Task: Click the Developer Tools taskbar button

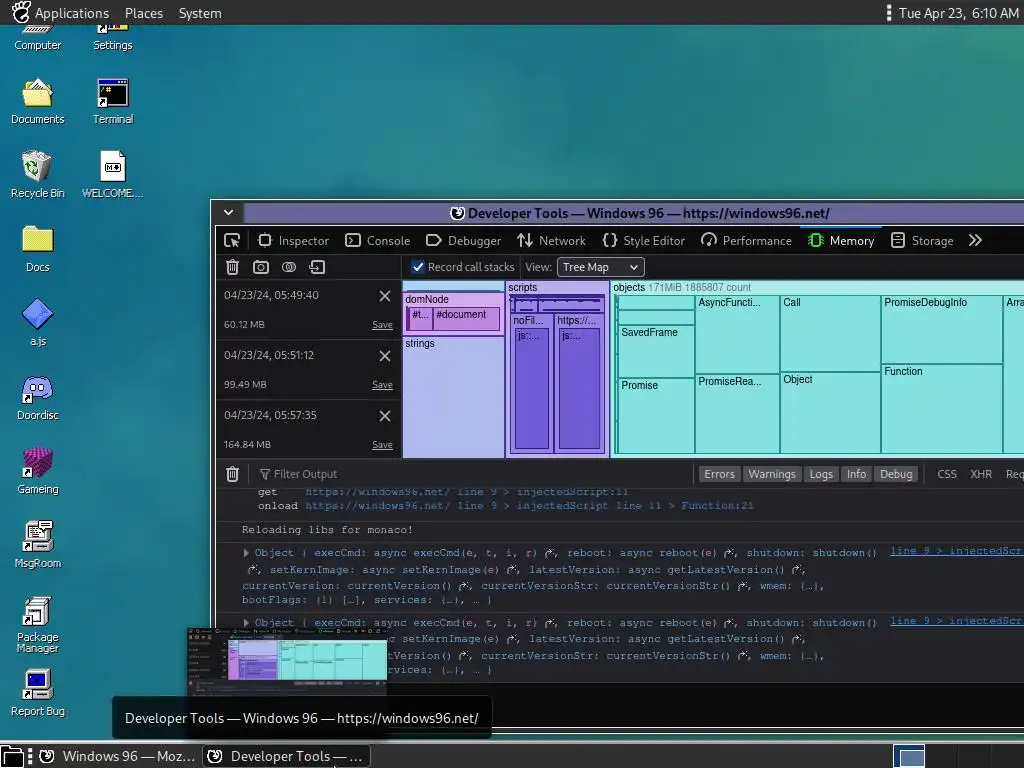Action: (285, 756)
